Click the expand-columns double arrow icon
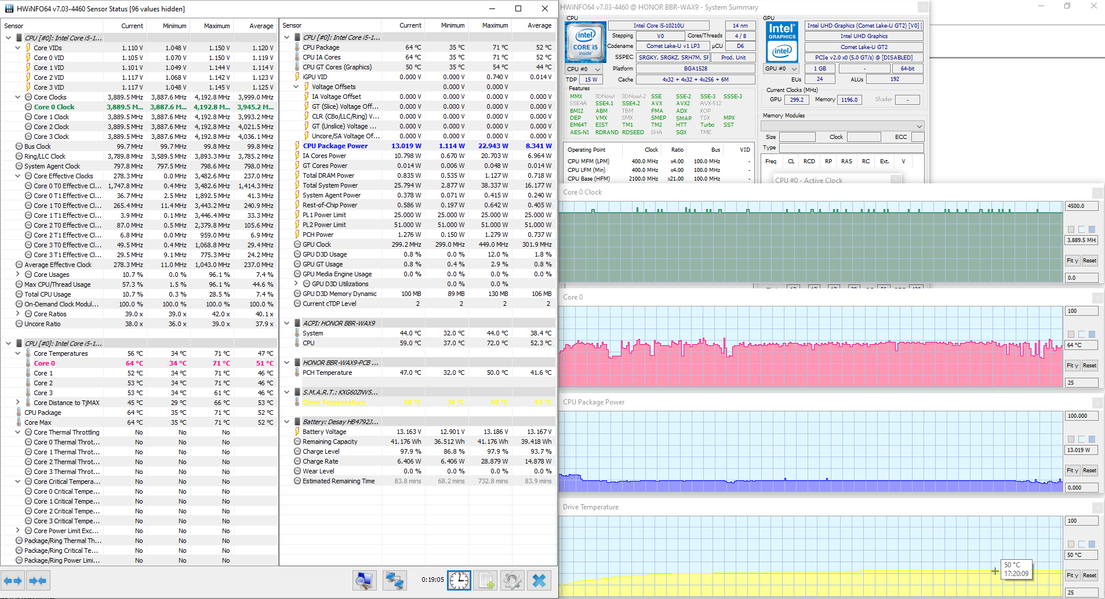The image size is (1105, 599). (13, 580)
